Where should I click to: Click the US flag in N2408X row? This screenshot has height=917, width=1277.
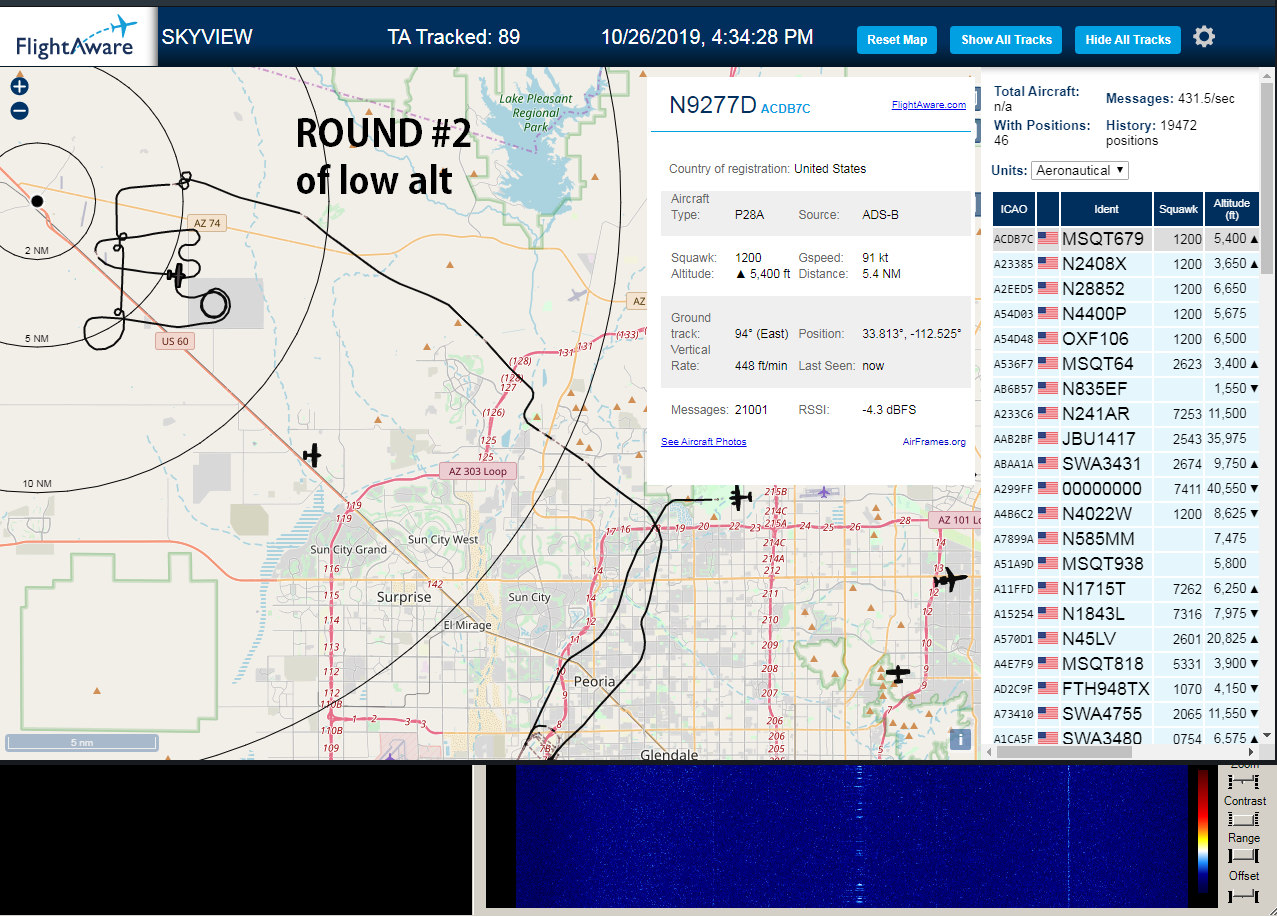[1048, 264]
